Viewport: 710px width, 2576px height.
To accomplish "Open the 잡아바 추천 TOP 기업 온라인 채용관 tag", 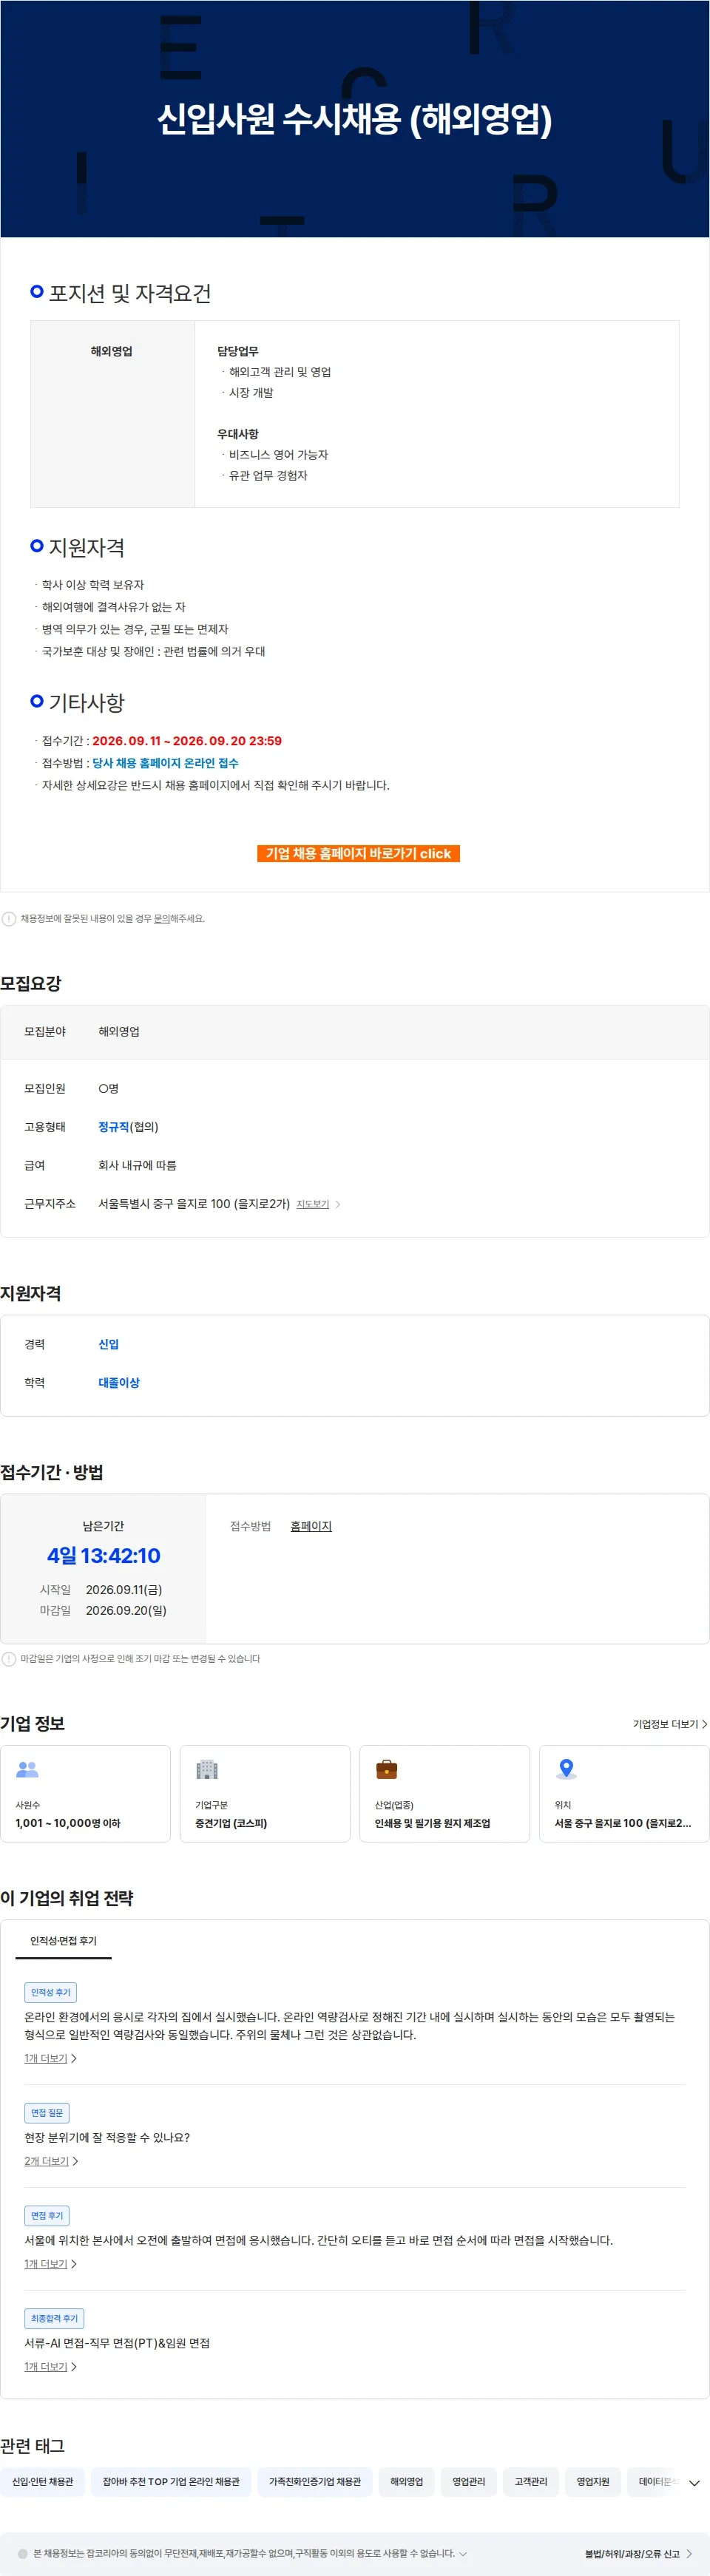I will pyautogui.click(x=171, y=2481).
